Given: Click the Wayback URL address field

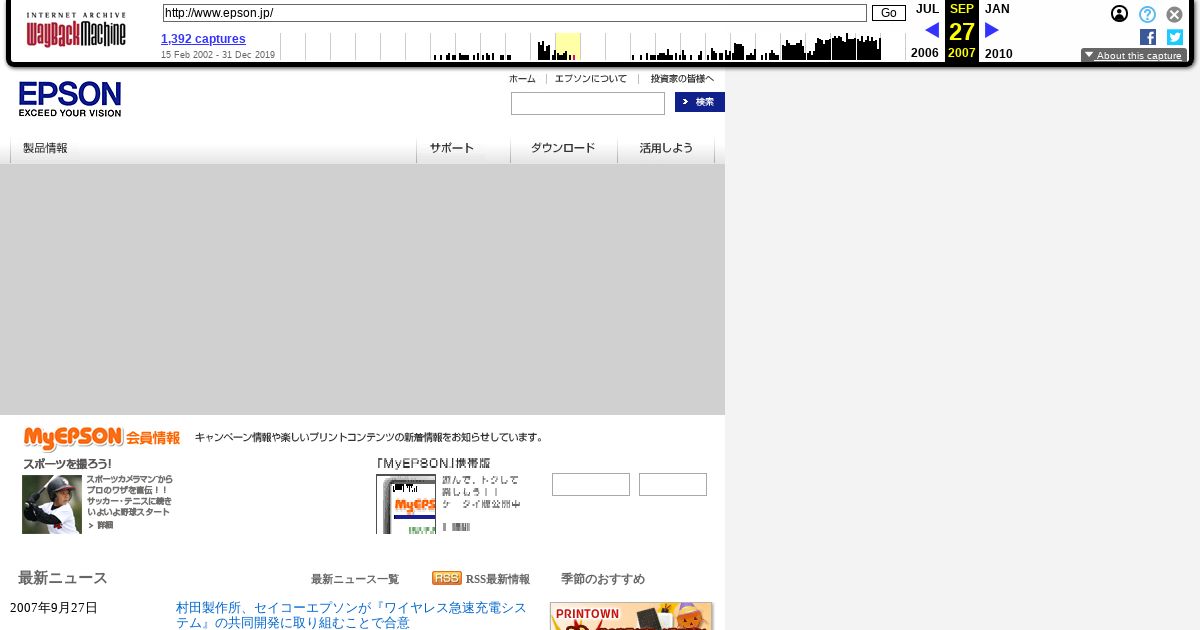Looking at the screenshot, I should [x=514, y=13].
